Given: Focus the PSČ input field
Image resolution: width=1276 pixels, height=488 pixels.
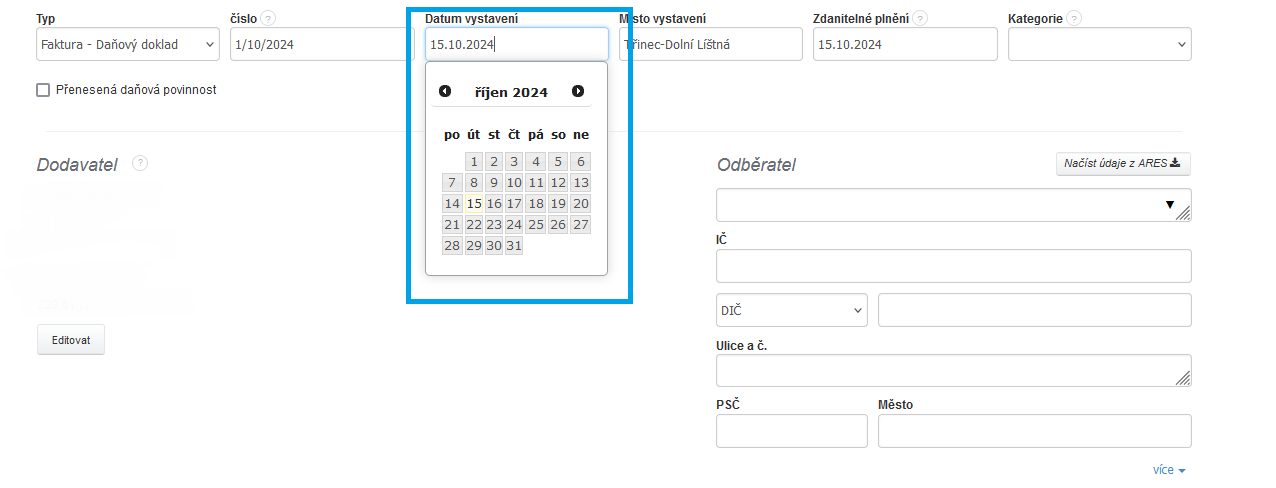Looking at the screenshot, I should pos(791,431).
